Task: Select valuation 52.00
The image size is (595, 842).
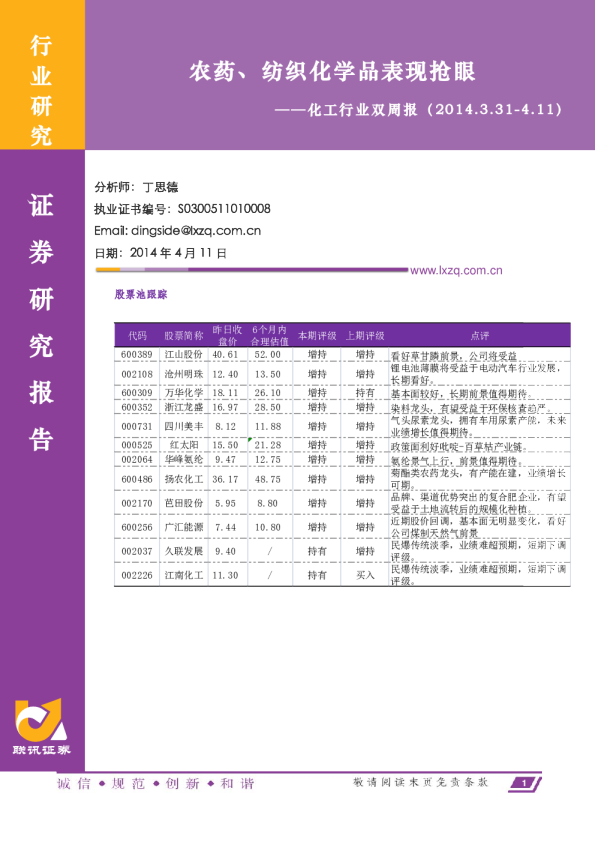Action: pos(267,354)
